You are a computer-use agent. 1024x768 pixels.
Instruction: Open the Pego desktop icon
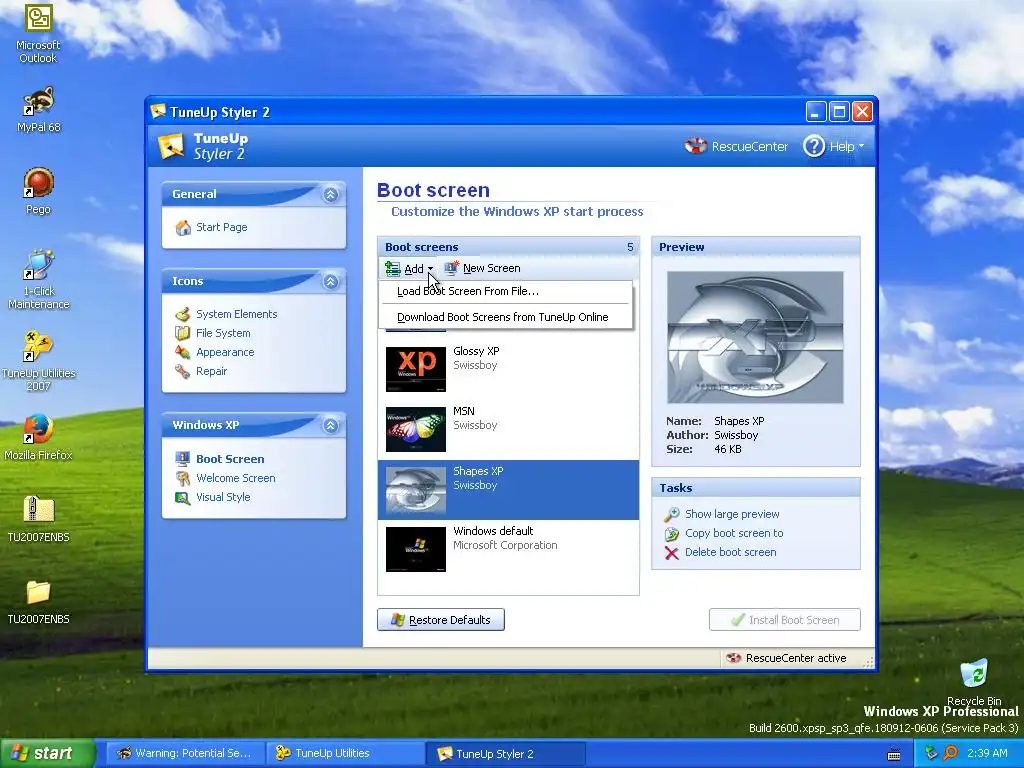[38, 183]
